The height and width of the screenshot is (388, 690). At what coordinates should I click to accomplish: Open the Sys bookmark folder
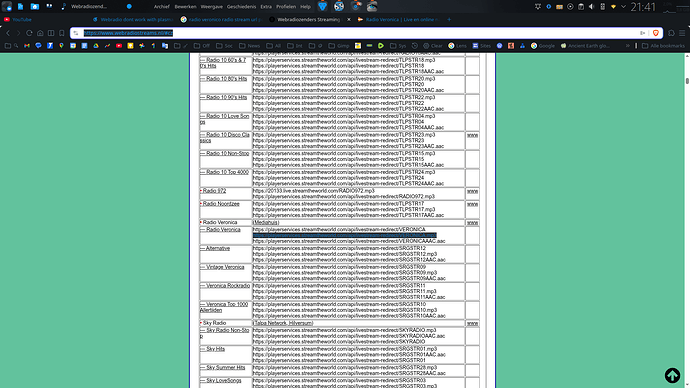tap(398, 46)
